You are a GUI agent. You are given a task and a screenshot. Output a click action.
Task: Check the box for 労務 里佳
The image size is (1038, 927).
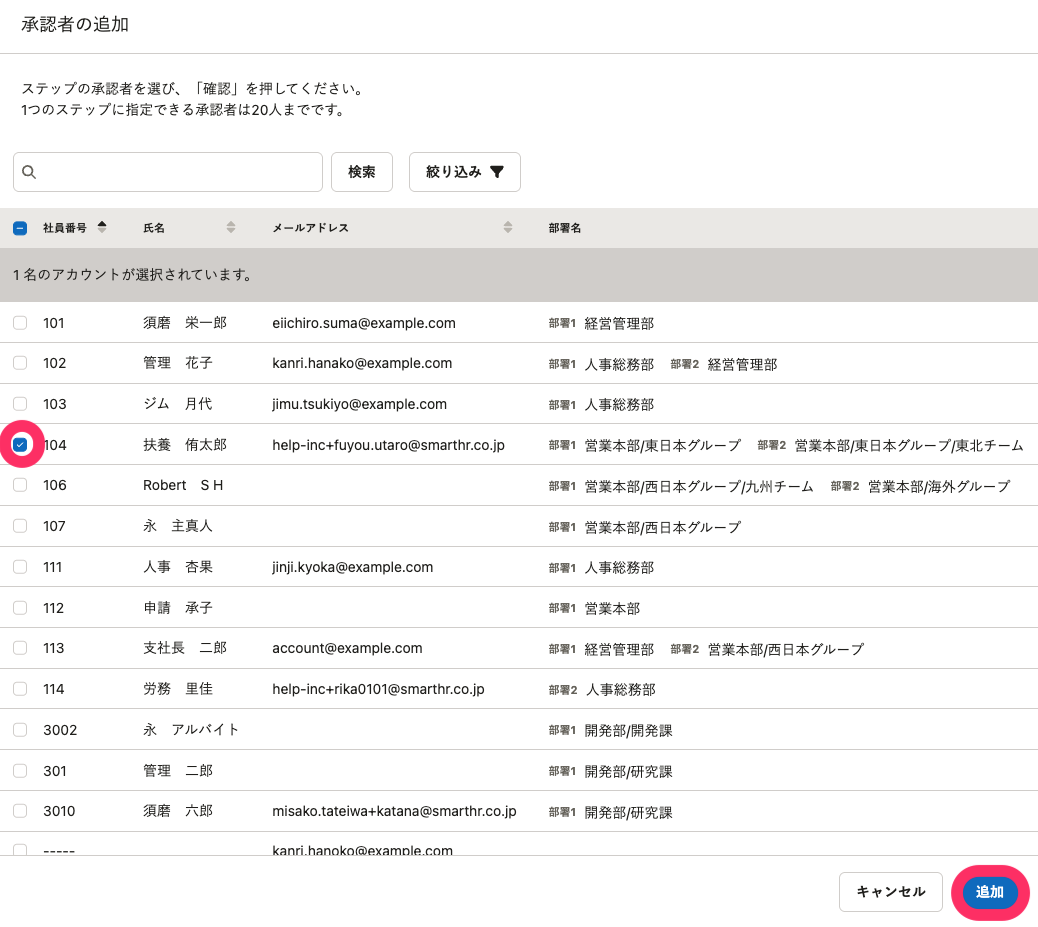point(20,689)
